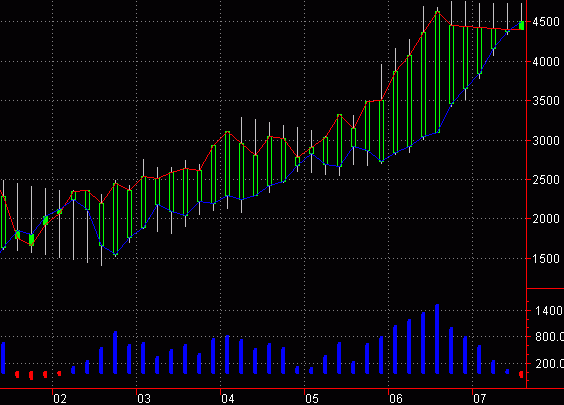The height and width of the screenshot is (405, 564).
Task: Select the 05 time axis marker
Action: pyautogui.click(x=312, y=399)
